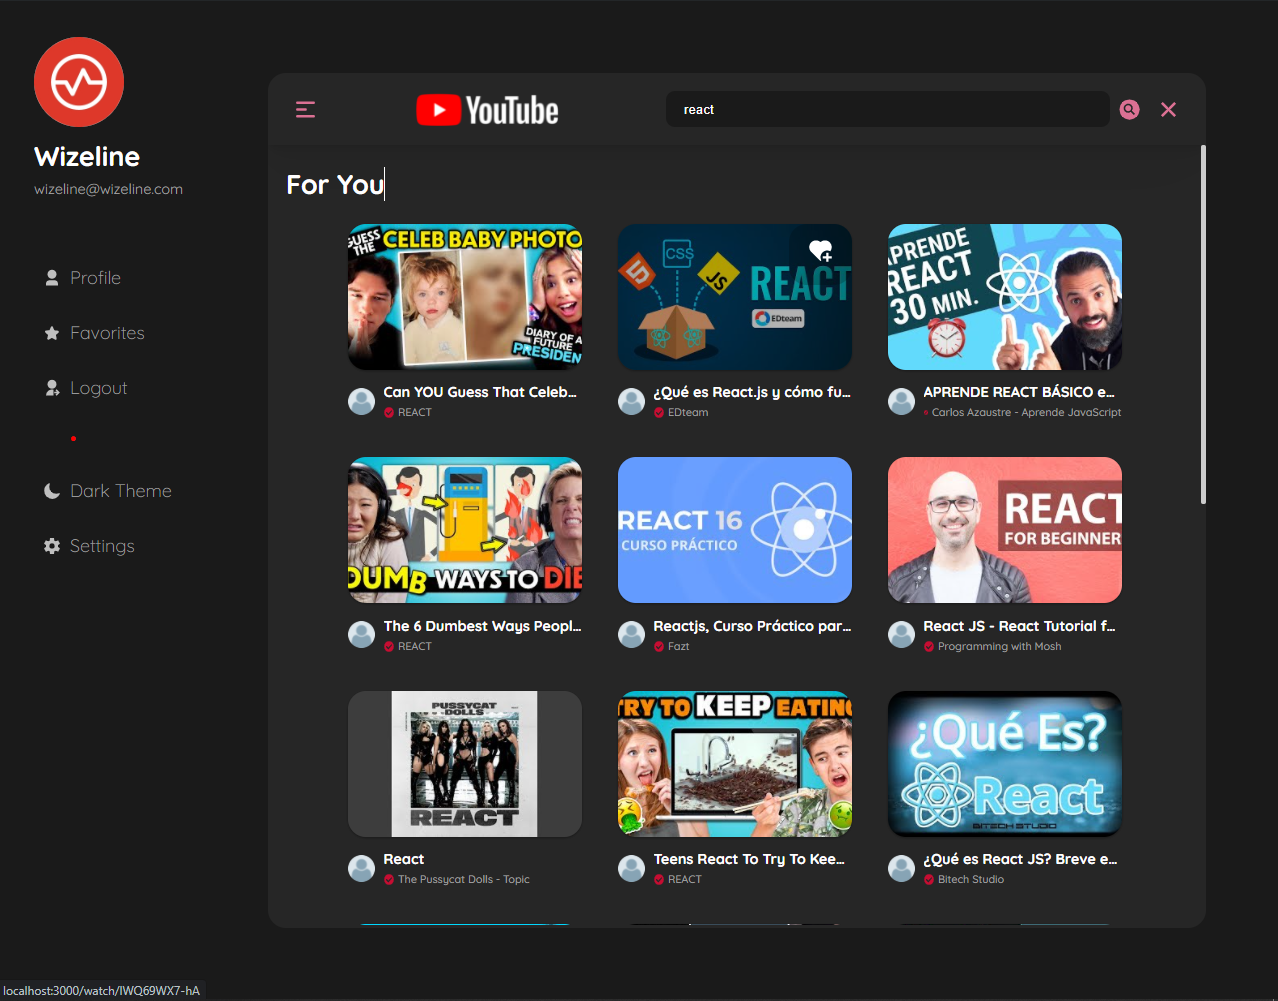Toggle the Dark Theme option
This screenshot has width=1278, height=1001.
(x=120, y=491)
